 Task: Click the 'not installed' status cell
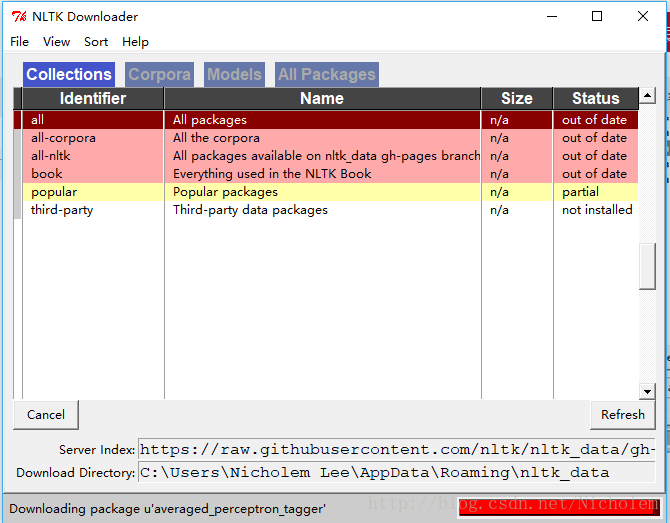(597, 210)
